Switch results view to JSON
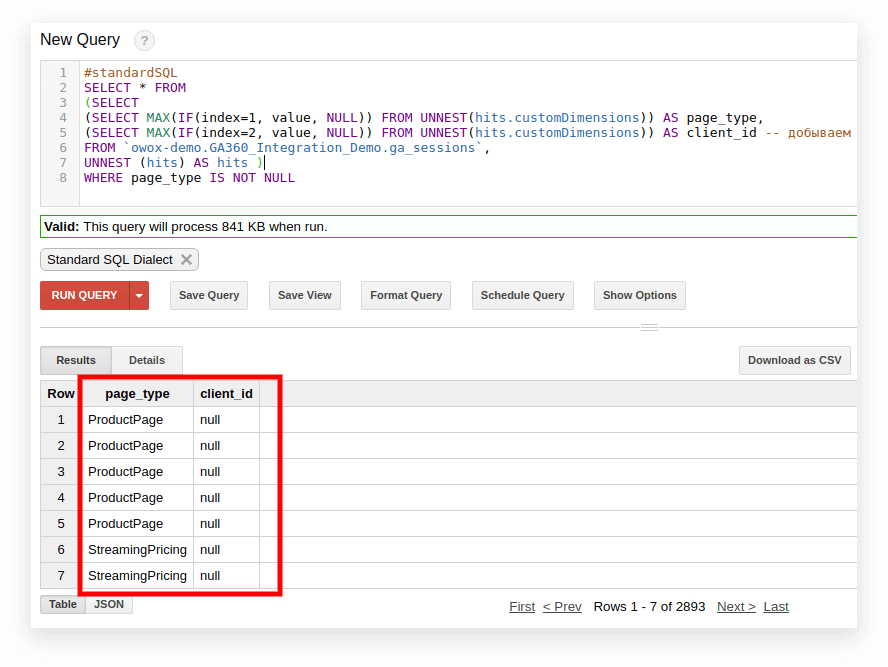Viewport: 888px width, 667px height. click(x=108, y=604)
